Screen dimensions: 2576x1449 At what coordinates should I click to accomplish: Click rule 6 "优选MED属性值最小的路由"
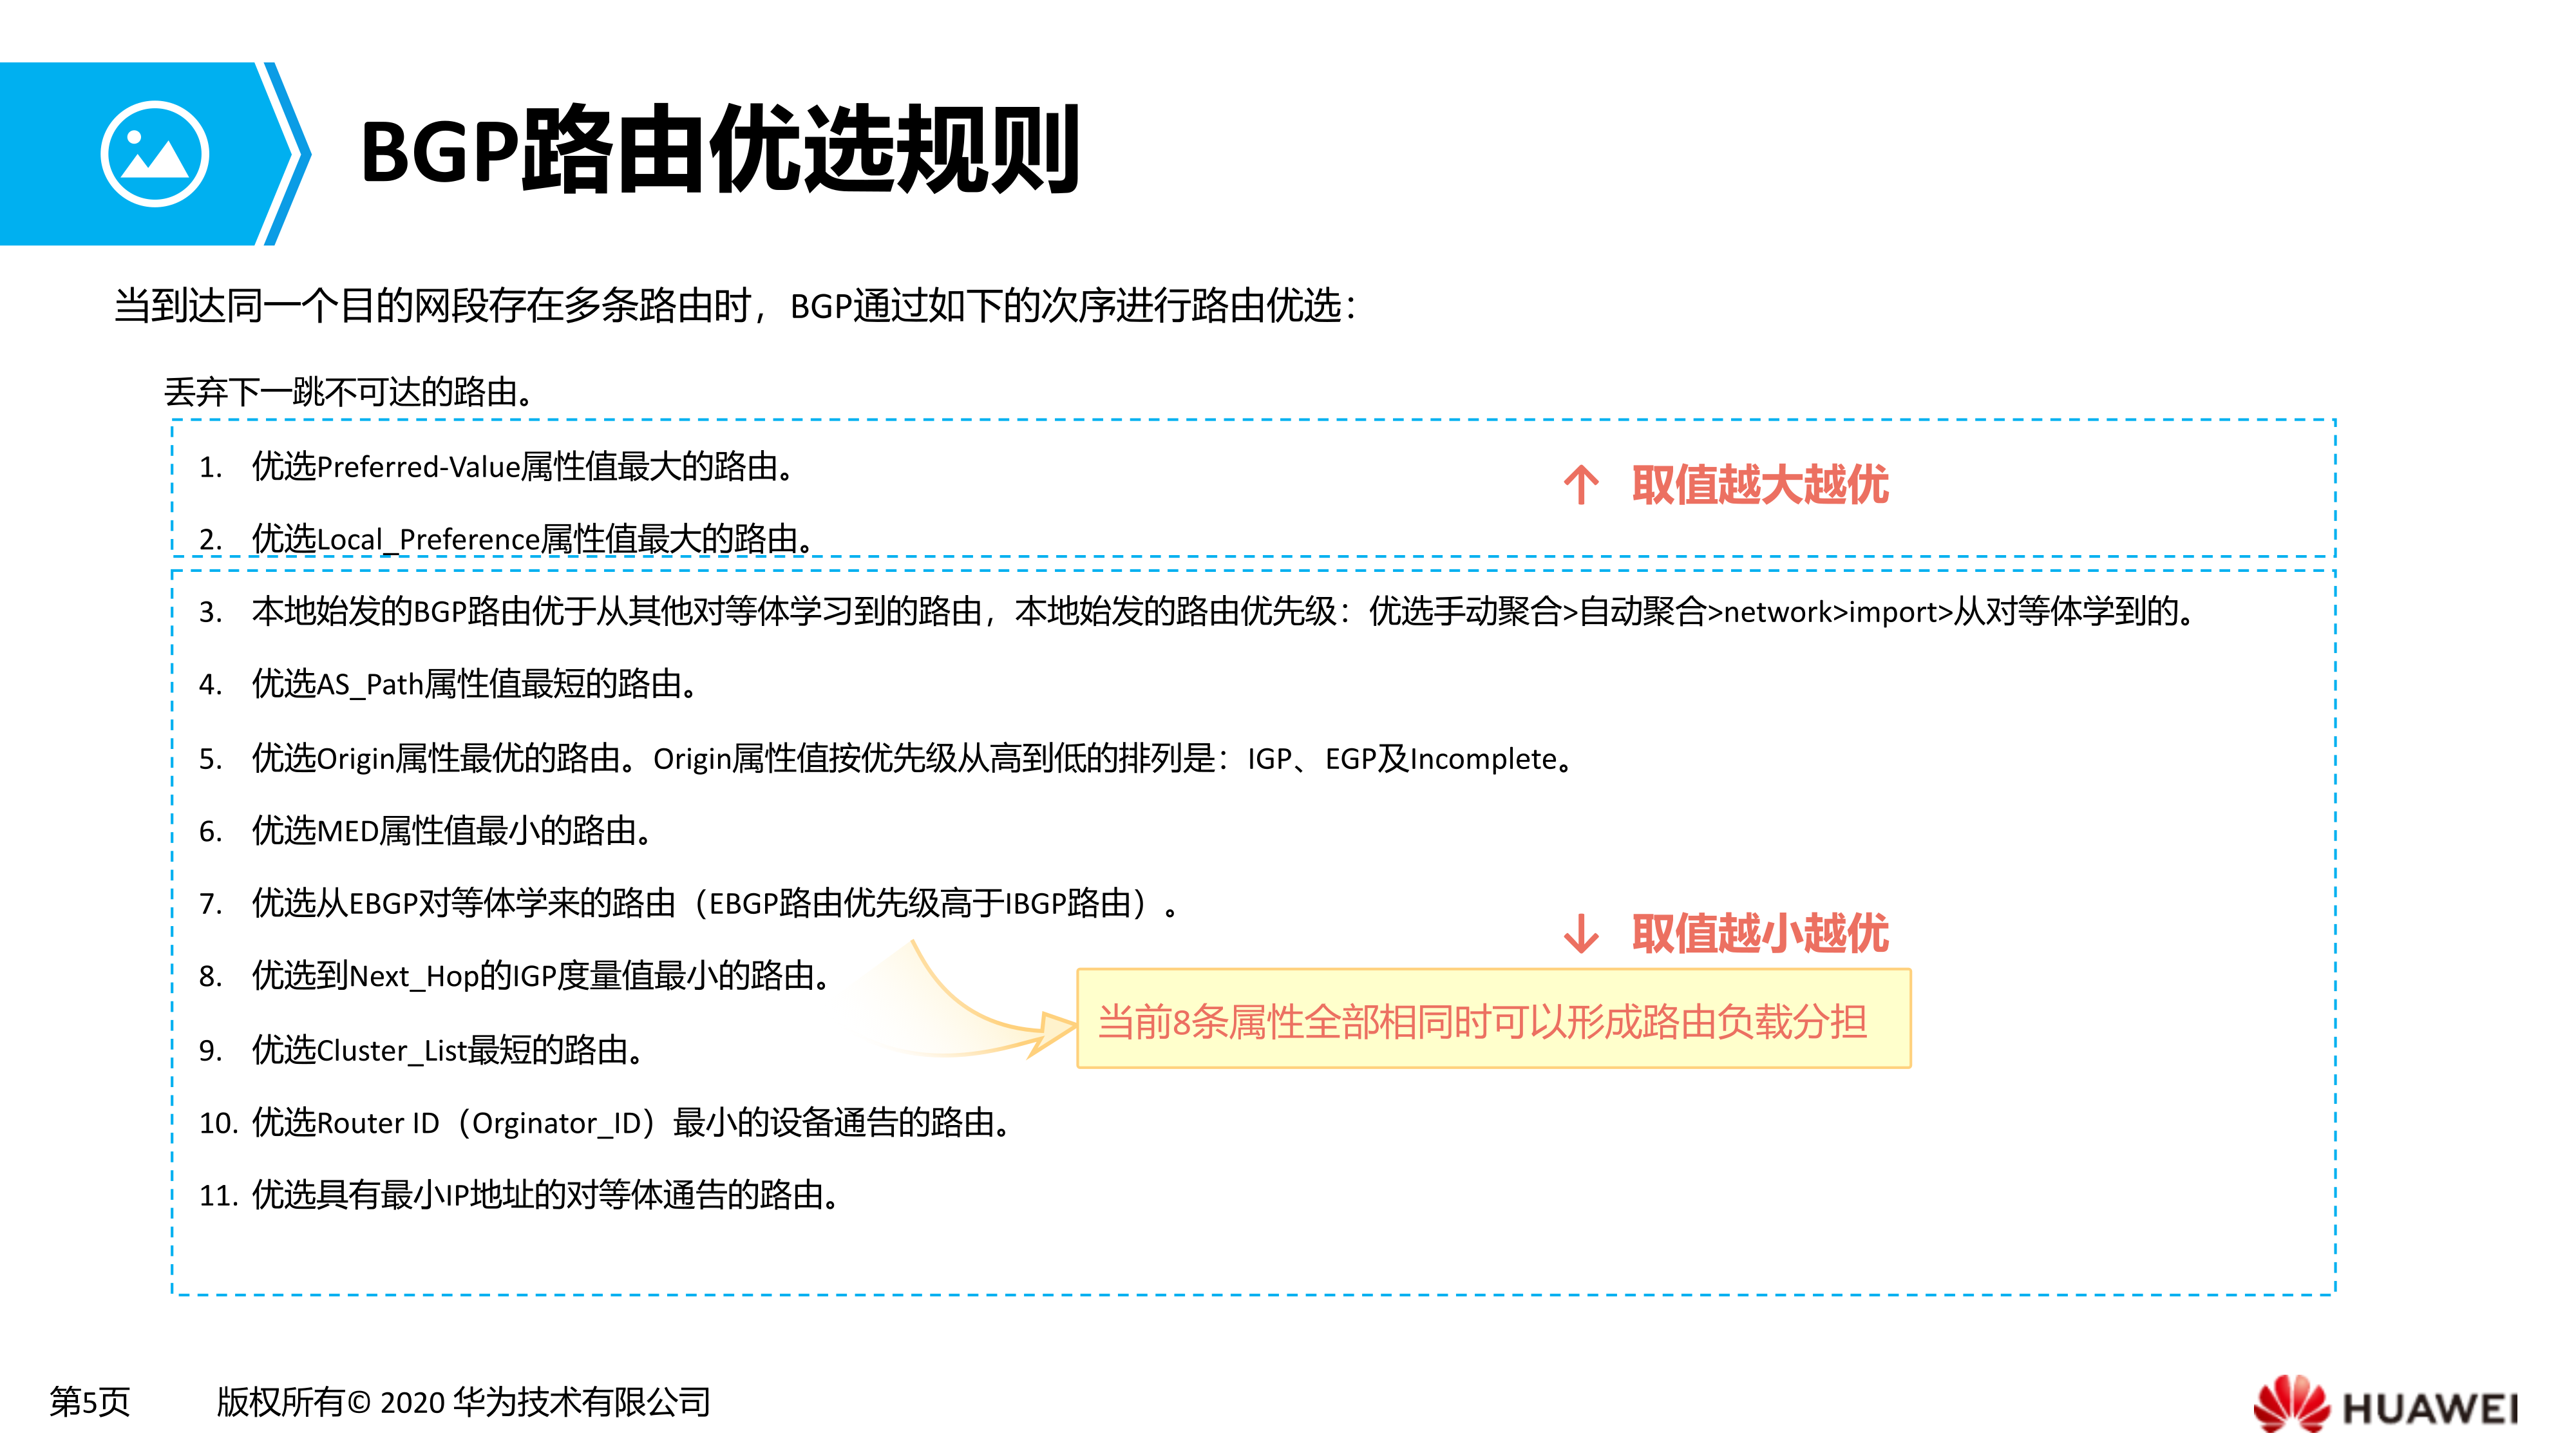click(x=444, y=830)
